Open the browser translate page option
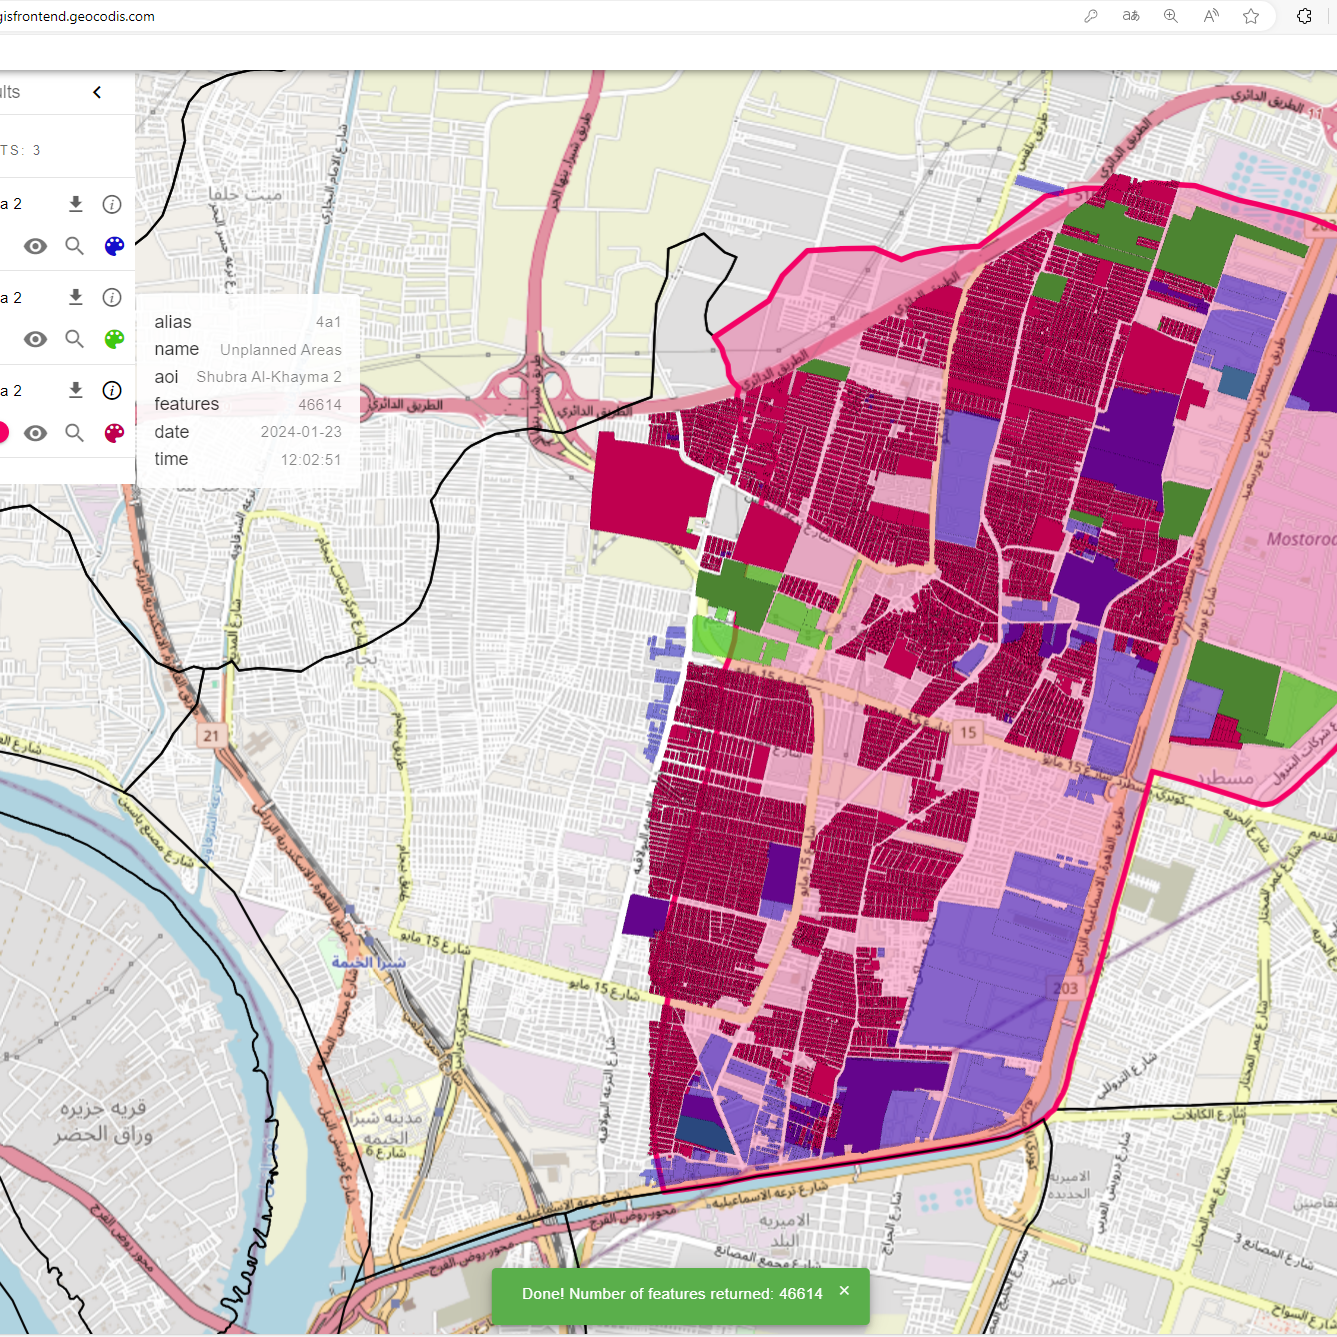 pyautogui.click(x=1131, y=16)
